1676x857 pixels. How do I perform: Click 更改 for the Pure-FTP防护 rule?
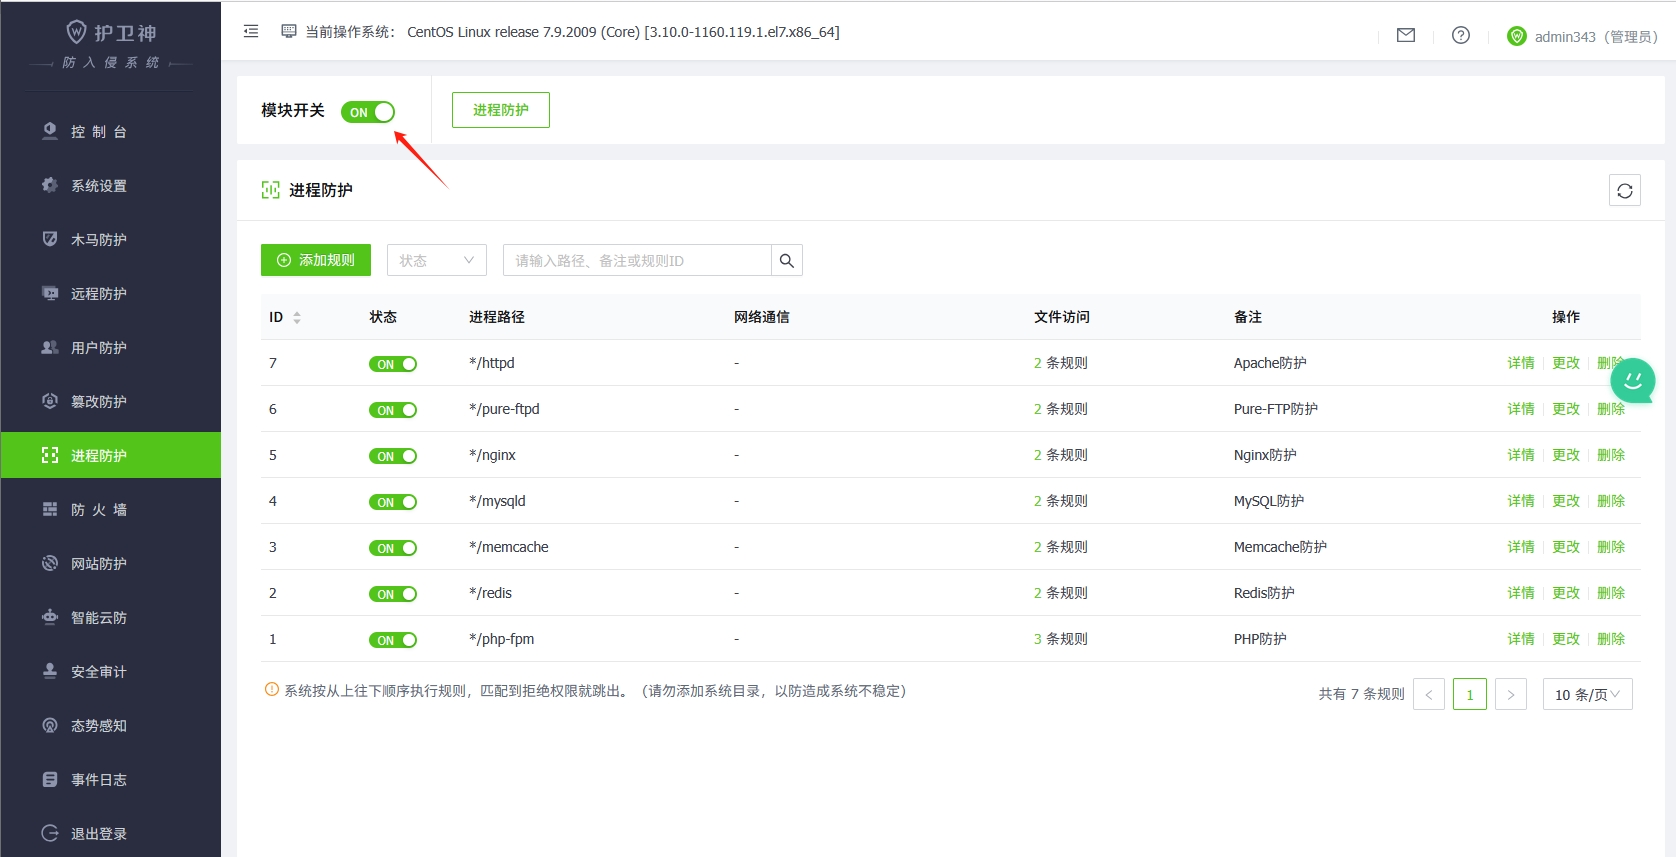[x=1566, y=409]
